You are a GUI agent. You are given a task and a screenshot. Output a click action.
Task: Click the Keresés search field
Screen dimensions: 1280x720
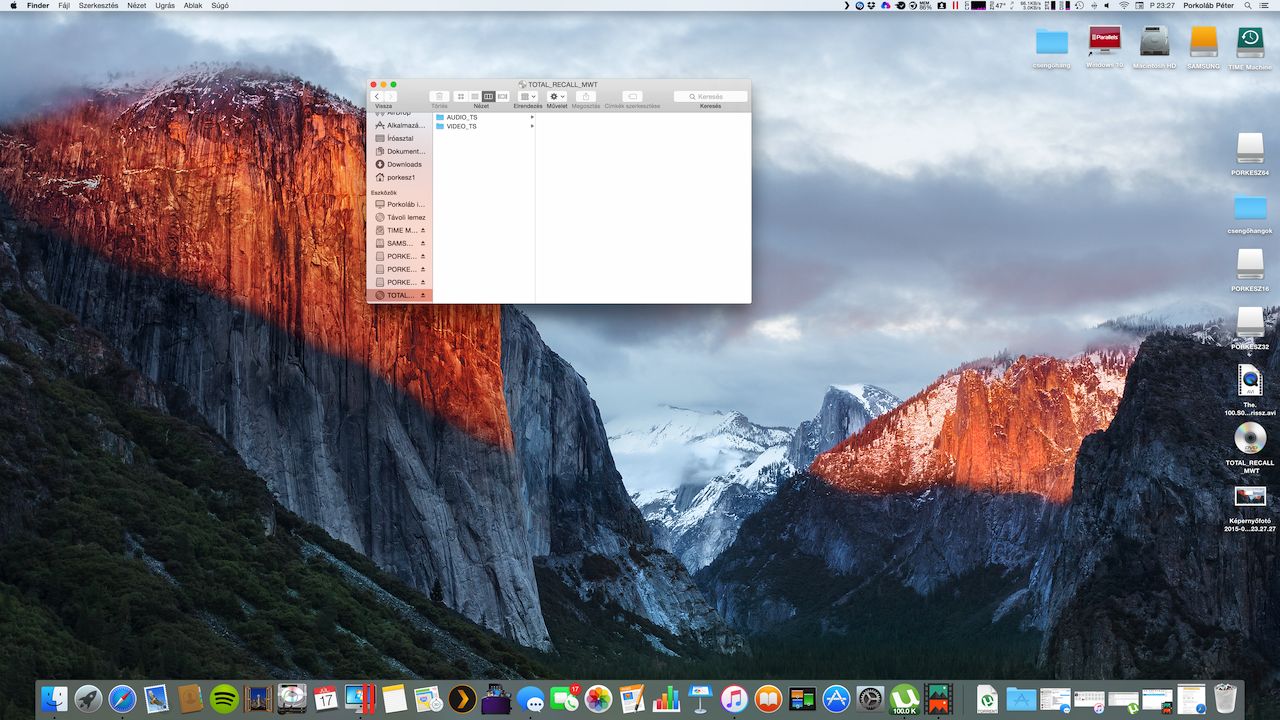tap(710, 96)
